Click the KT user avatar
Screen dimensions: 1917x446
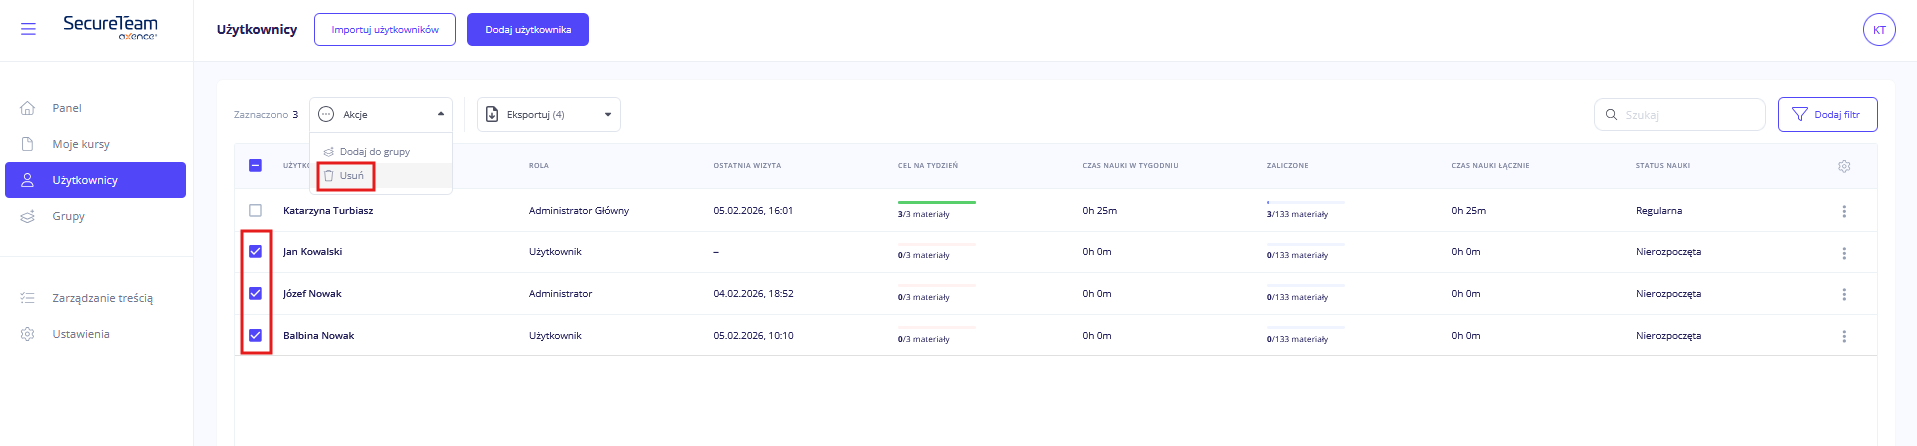(1879, 30)
